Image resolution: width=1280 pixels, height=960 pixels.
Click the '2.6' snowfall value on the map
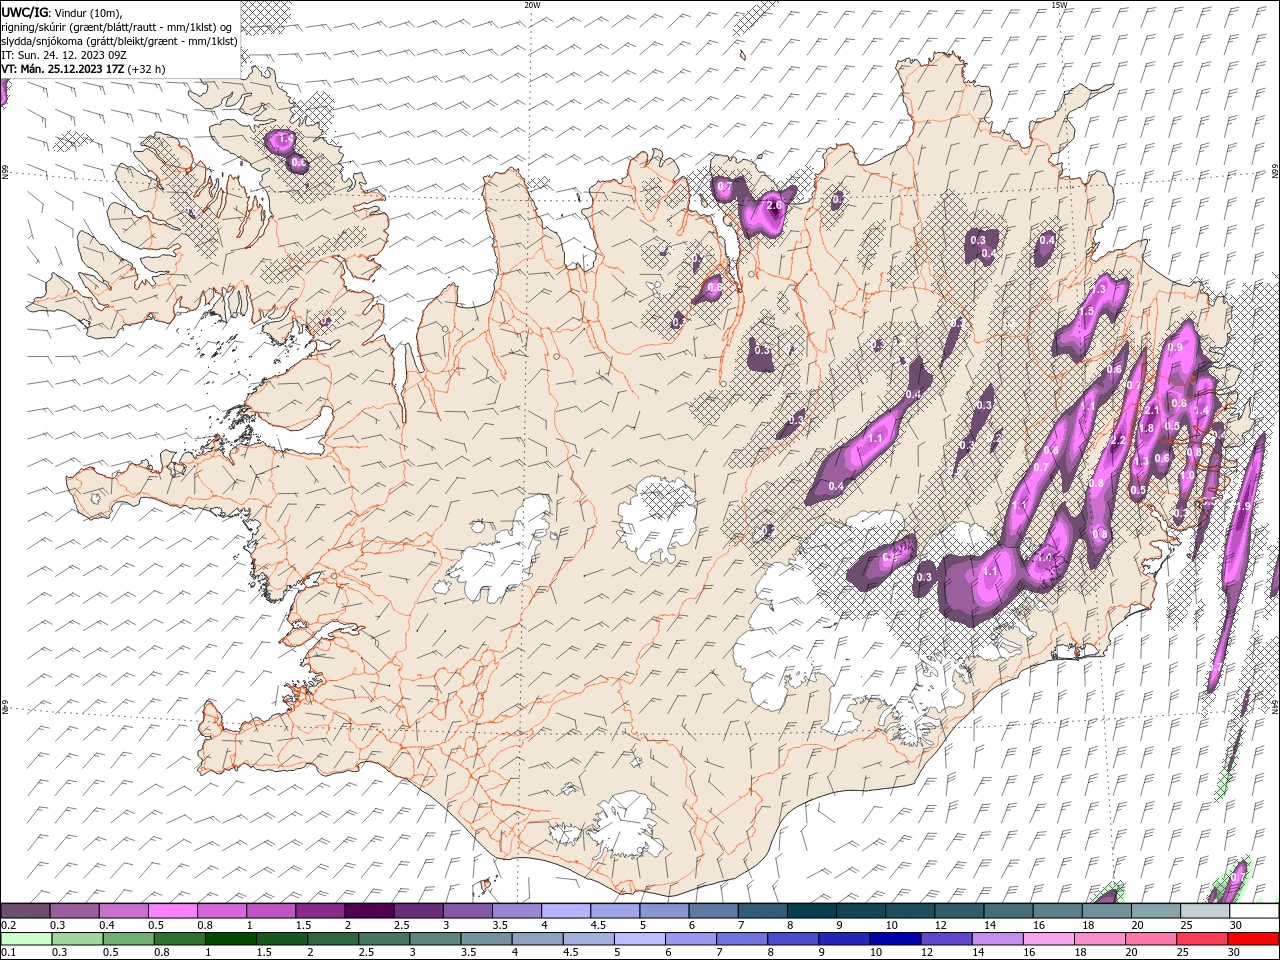(773, 206)
